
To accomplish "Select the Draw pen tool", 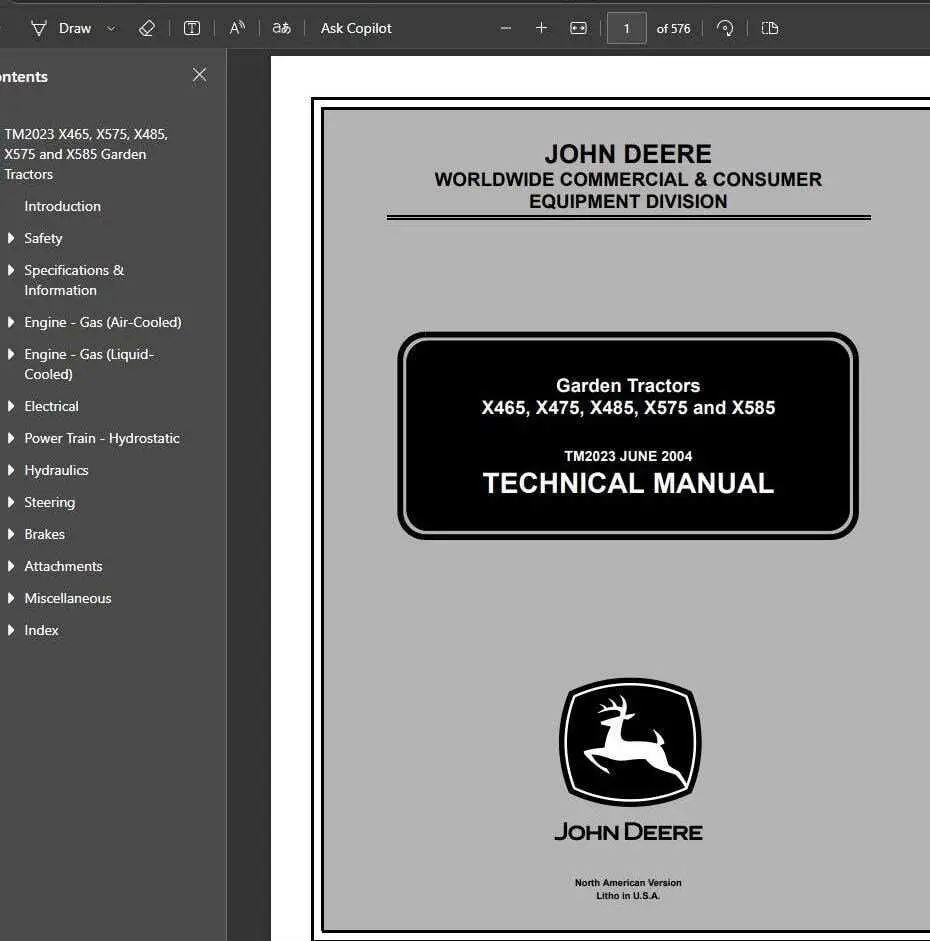I will pos(61,28).
